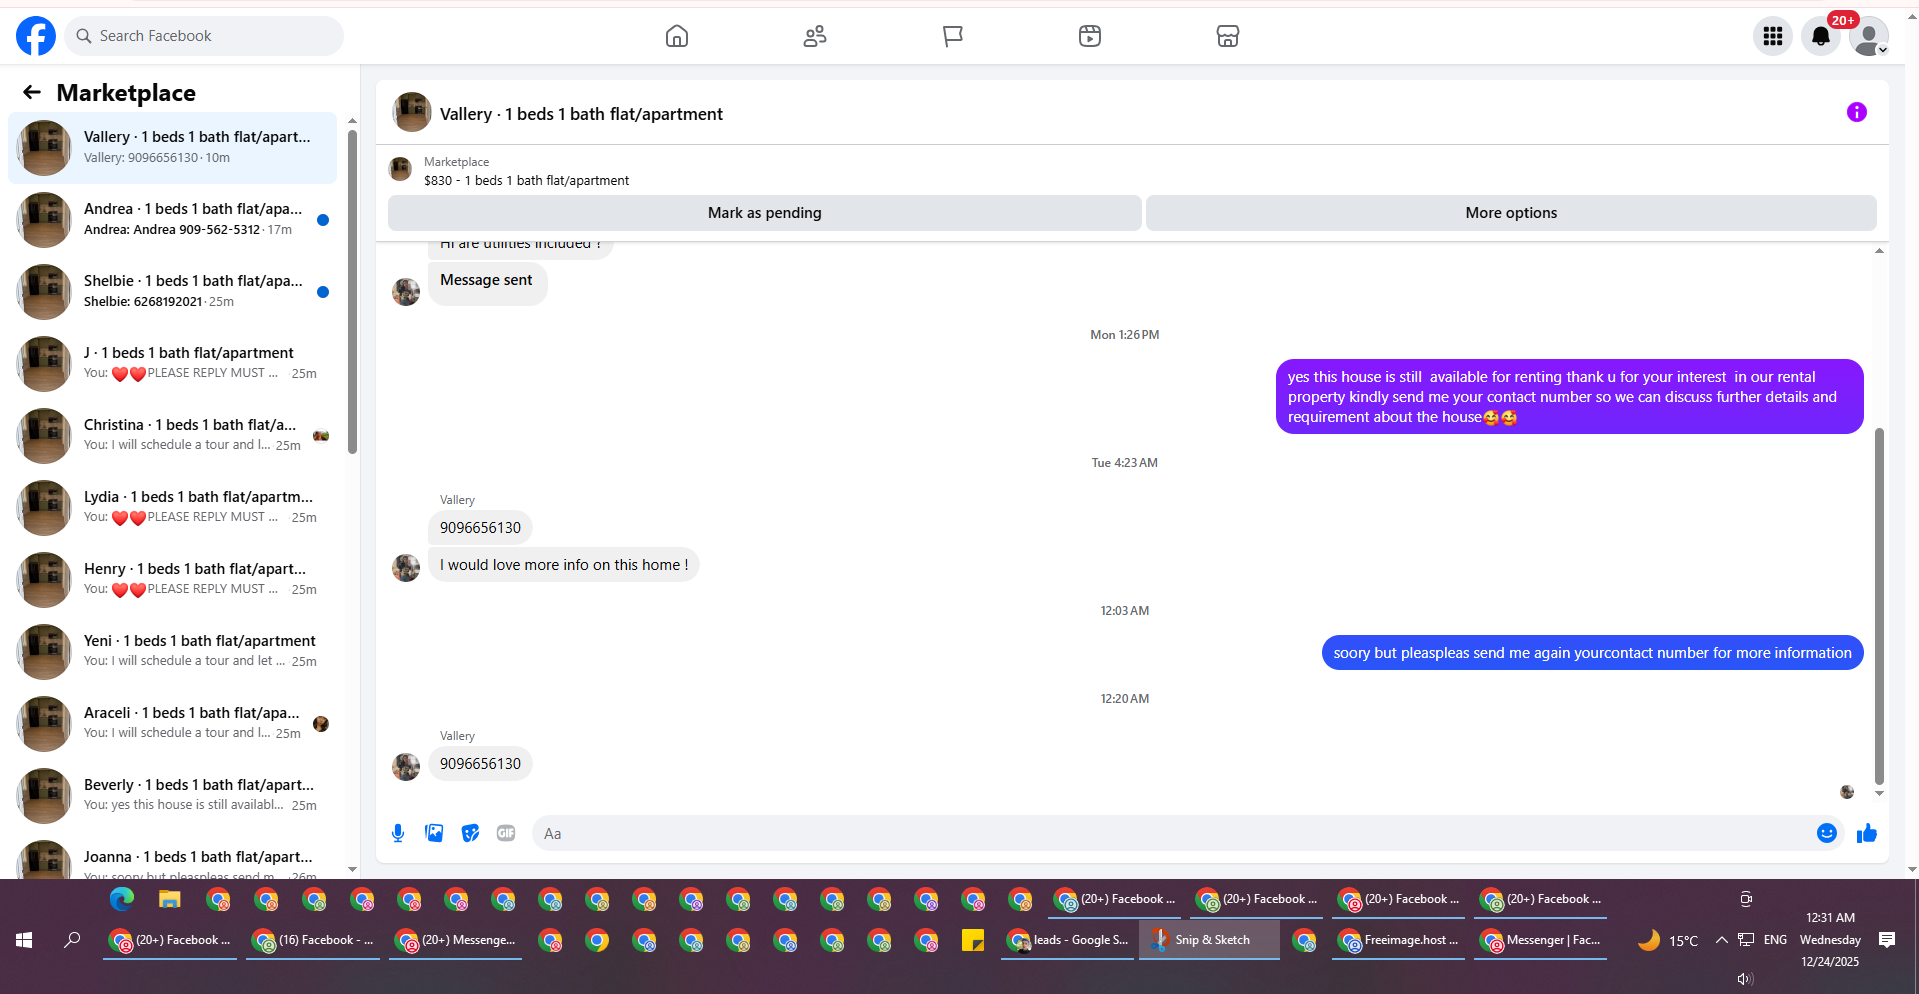Click 15°C weather widget
Screen dimensions: 1919x994
(1667, 940)
